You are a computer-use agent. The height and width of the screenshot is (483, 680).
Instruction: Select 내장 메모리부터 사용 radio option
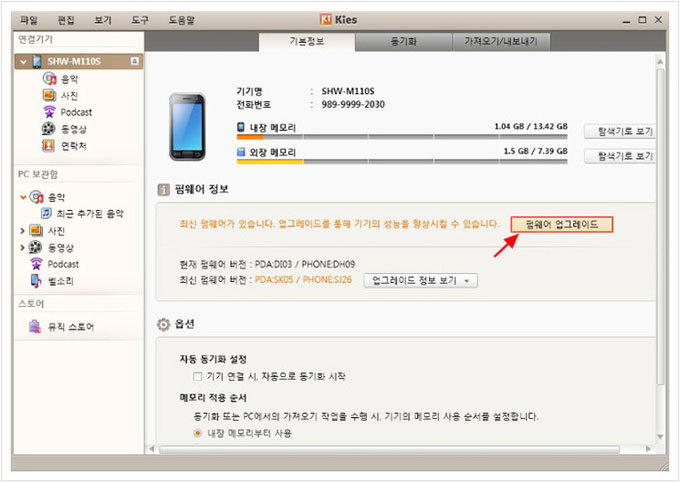click(198, 433)
